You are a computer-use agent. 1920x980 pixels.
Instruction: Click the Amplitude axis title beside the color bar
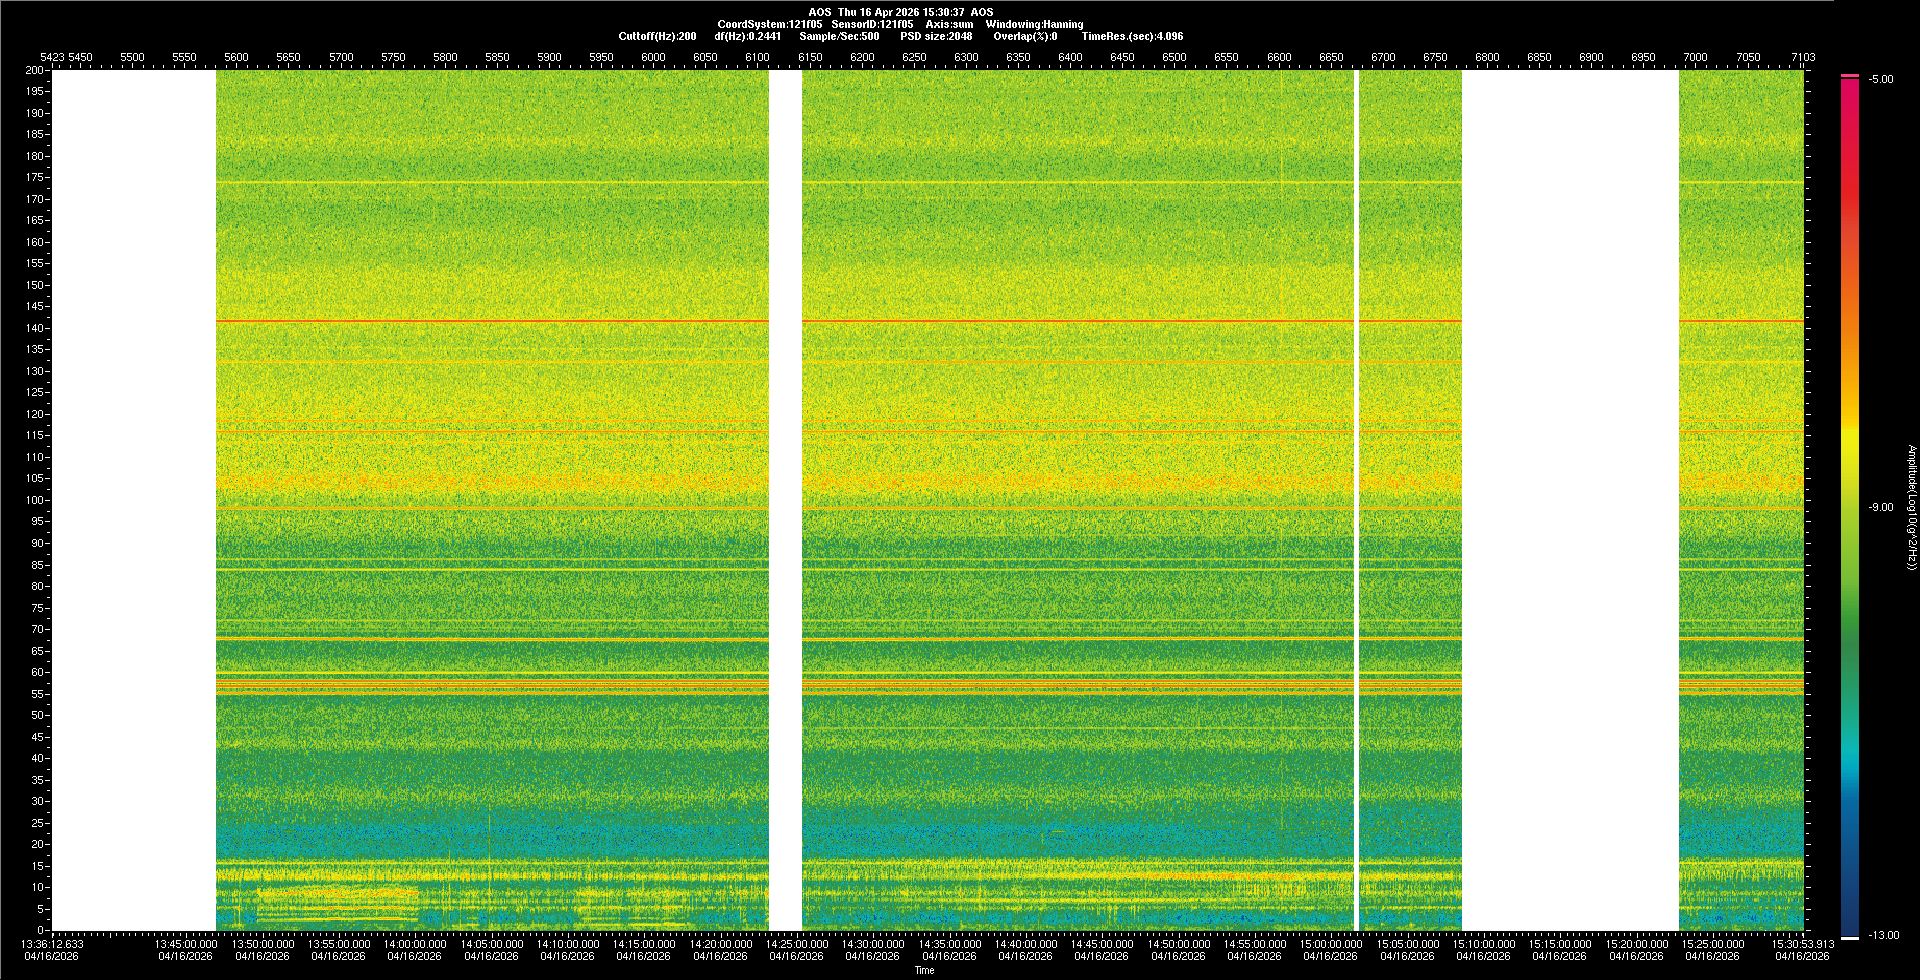click(1910, 508)
